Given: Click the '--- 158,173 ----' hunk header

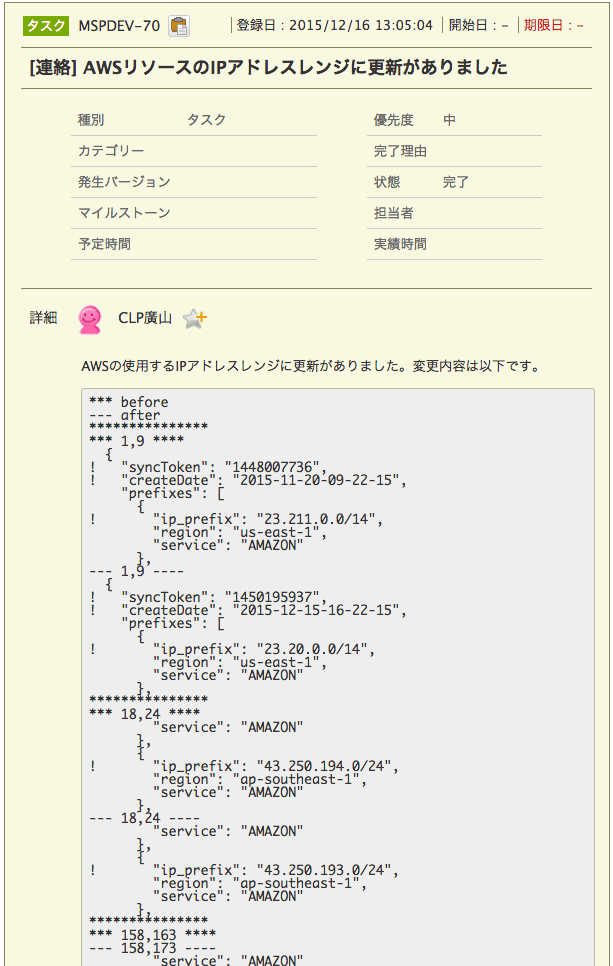Looking at the screenshot, I should (x=153, y=948).
